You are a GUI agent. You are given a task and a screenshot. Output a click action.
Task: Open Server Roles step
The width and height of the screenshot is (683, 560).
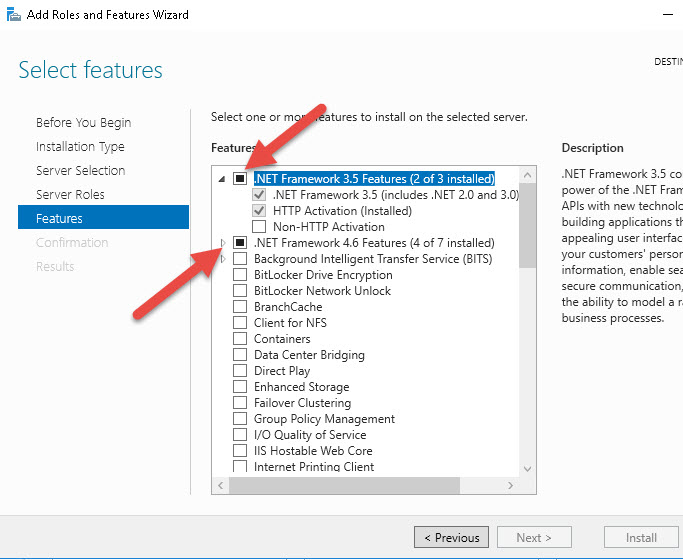point(70,195)
